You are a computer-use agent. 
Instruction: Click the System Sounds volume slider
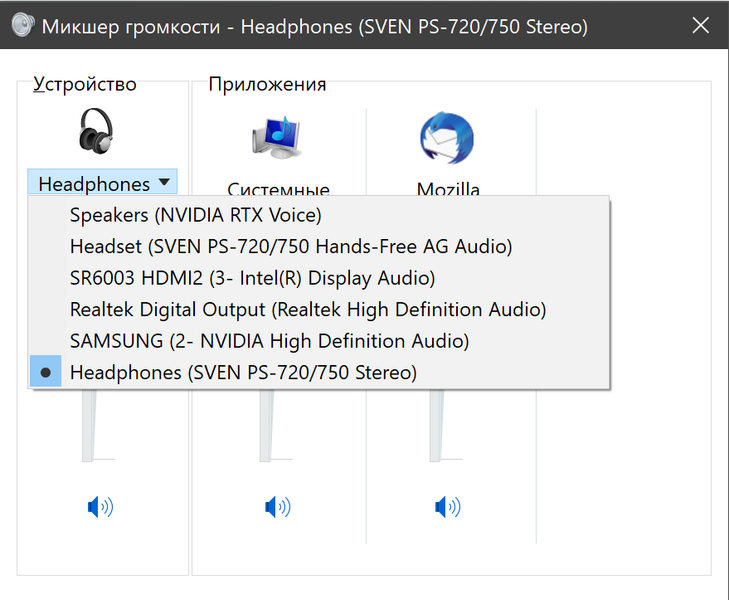(266, 425)
